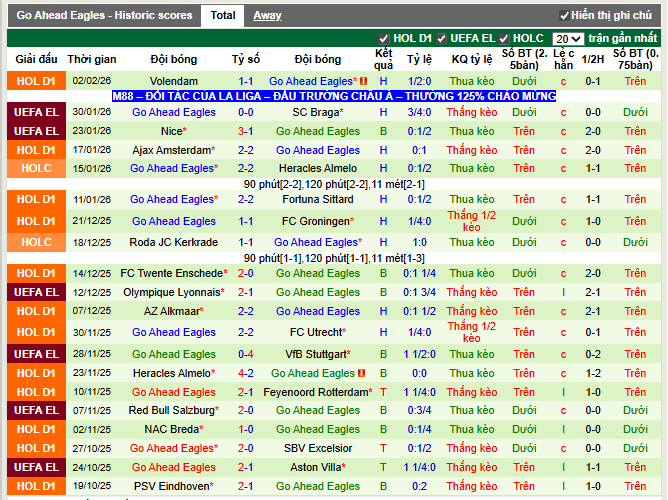
Task: Toggle the HOLC league checkbox
Action: tap(504, 39)
